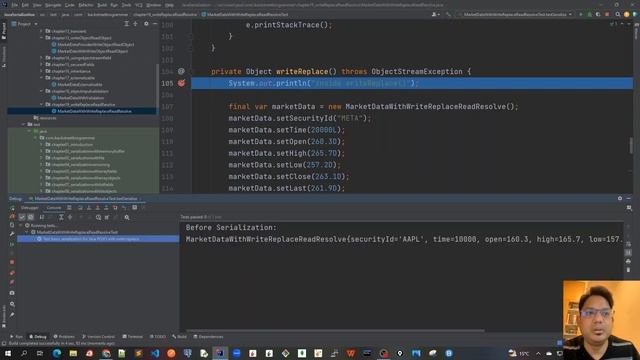Select the highlighted test case row
Screen dimensions: 640x360
(x=98, y=239)
